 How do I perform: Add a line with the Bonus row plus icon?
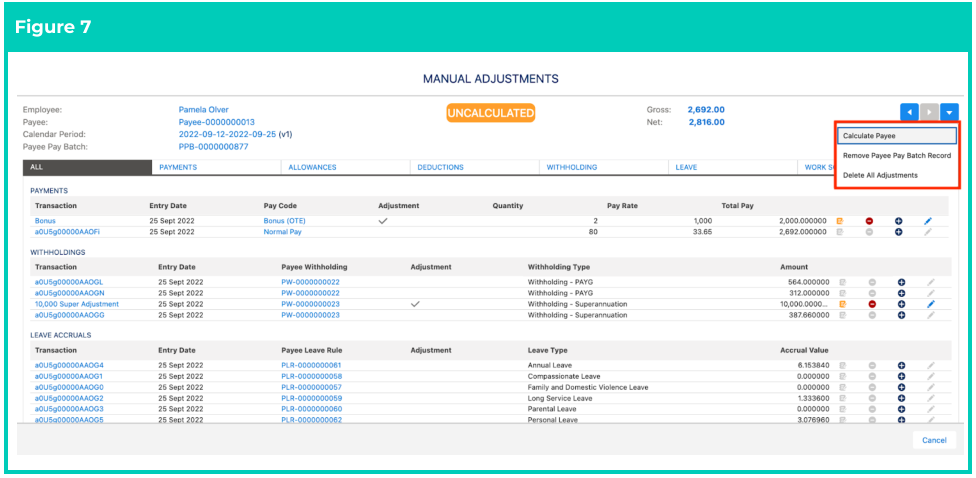pyautogui.click(x=899, y=221)
